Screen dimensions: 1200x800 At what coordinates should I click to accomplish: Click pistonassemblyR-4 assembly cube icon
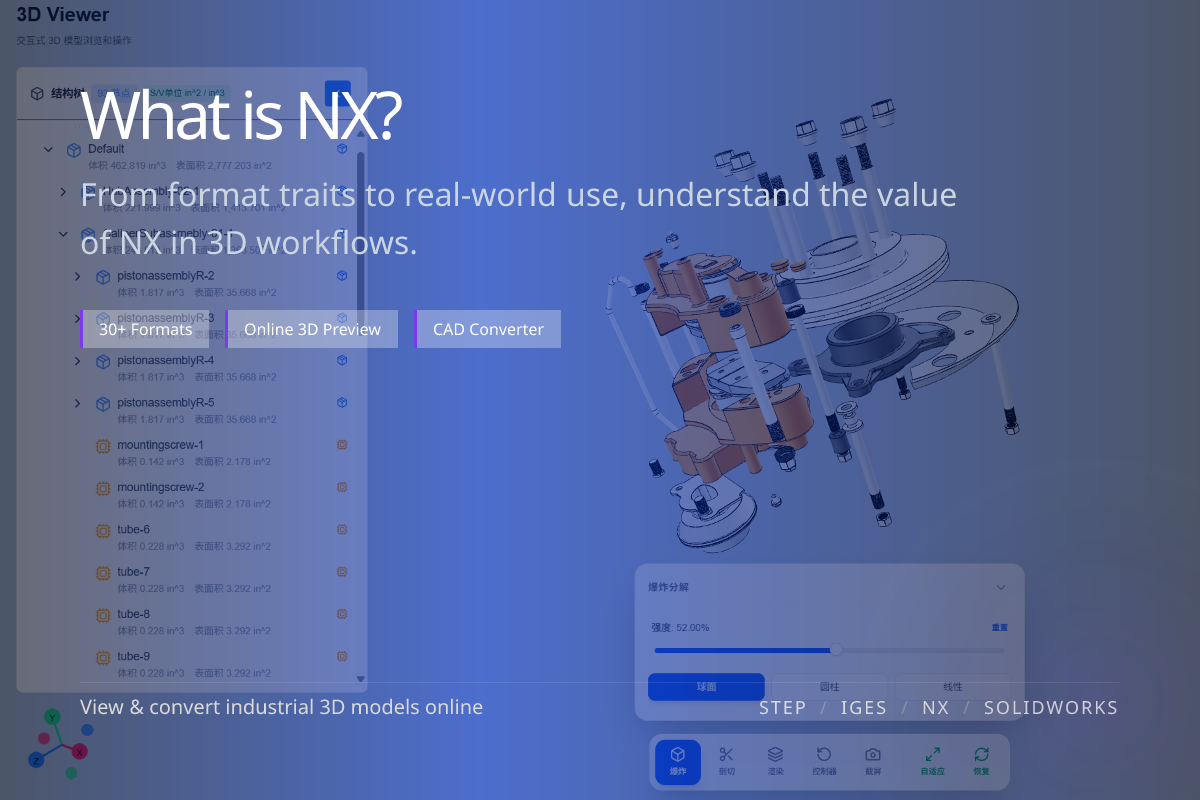[102, 361]
